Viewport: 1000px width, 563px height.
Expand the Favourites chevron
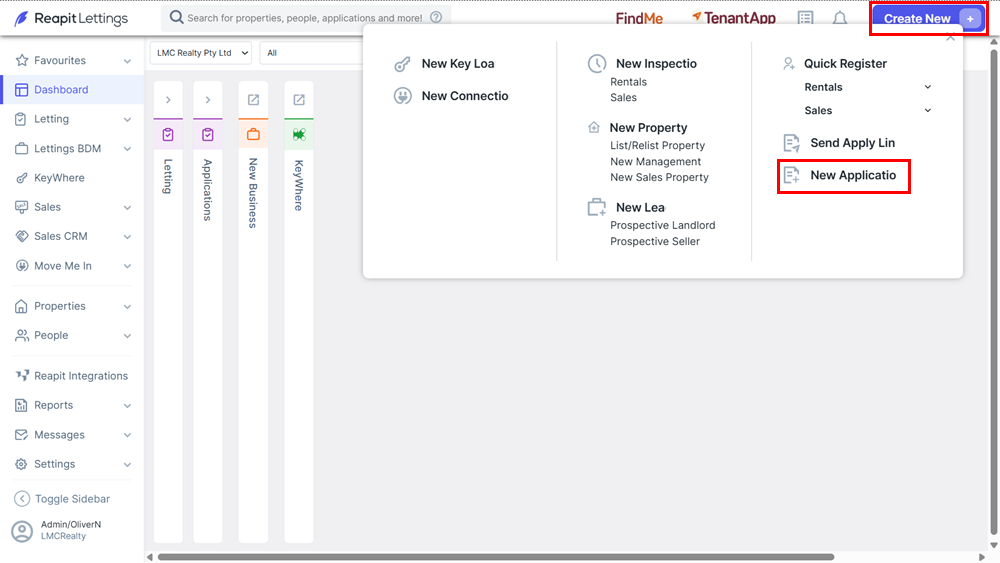127,61
